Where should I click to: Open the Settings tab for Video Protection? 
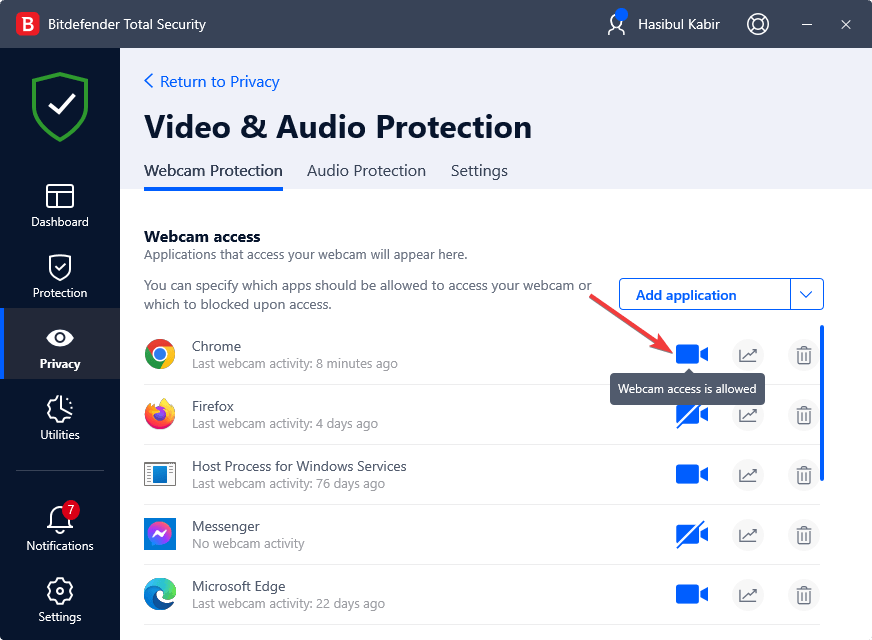pos(479,171)
